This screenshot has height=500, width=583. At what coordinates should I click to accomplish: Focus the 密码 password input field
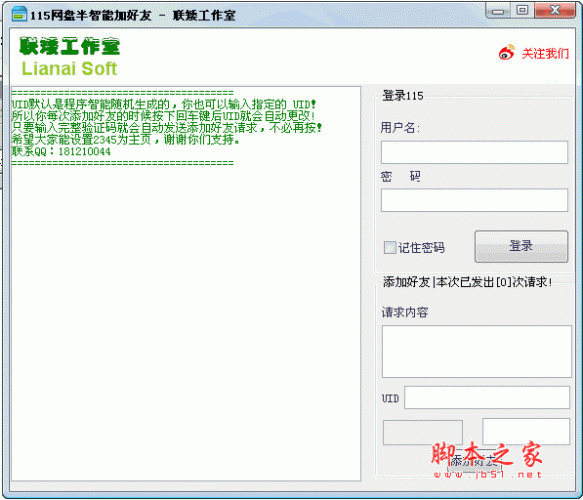tap(474, 200)
